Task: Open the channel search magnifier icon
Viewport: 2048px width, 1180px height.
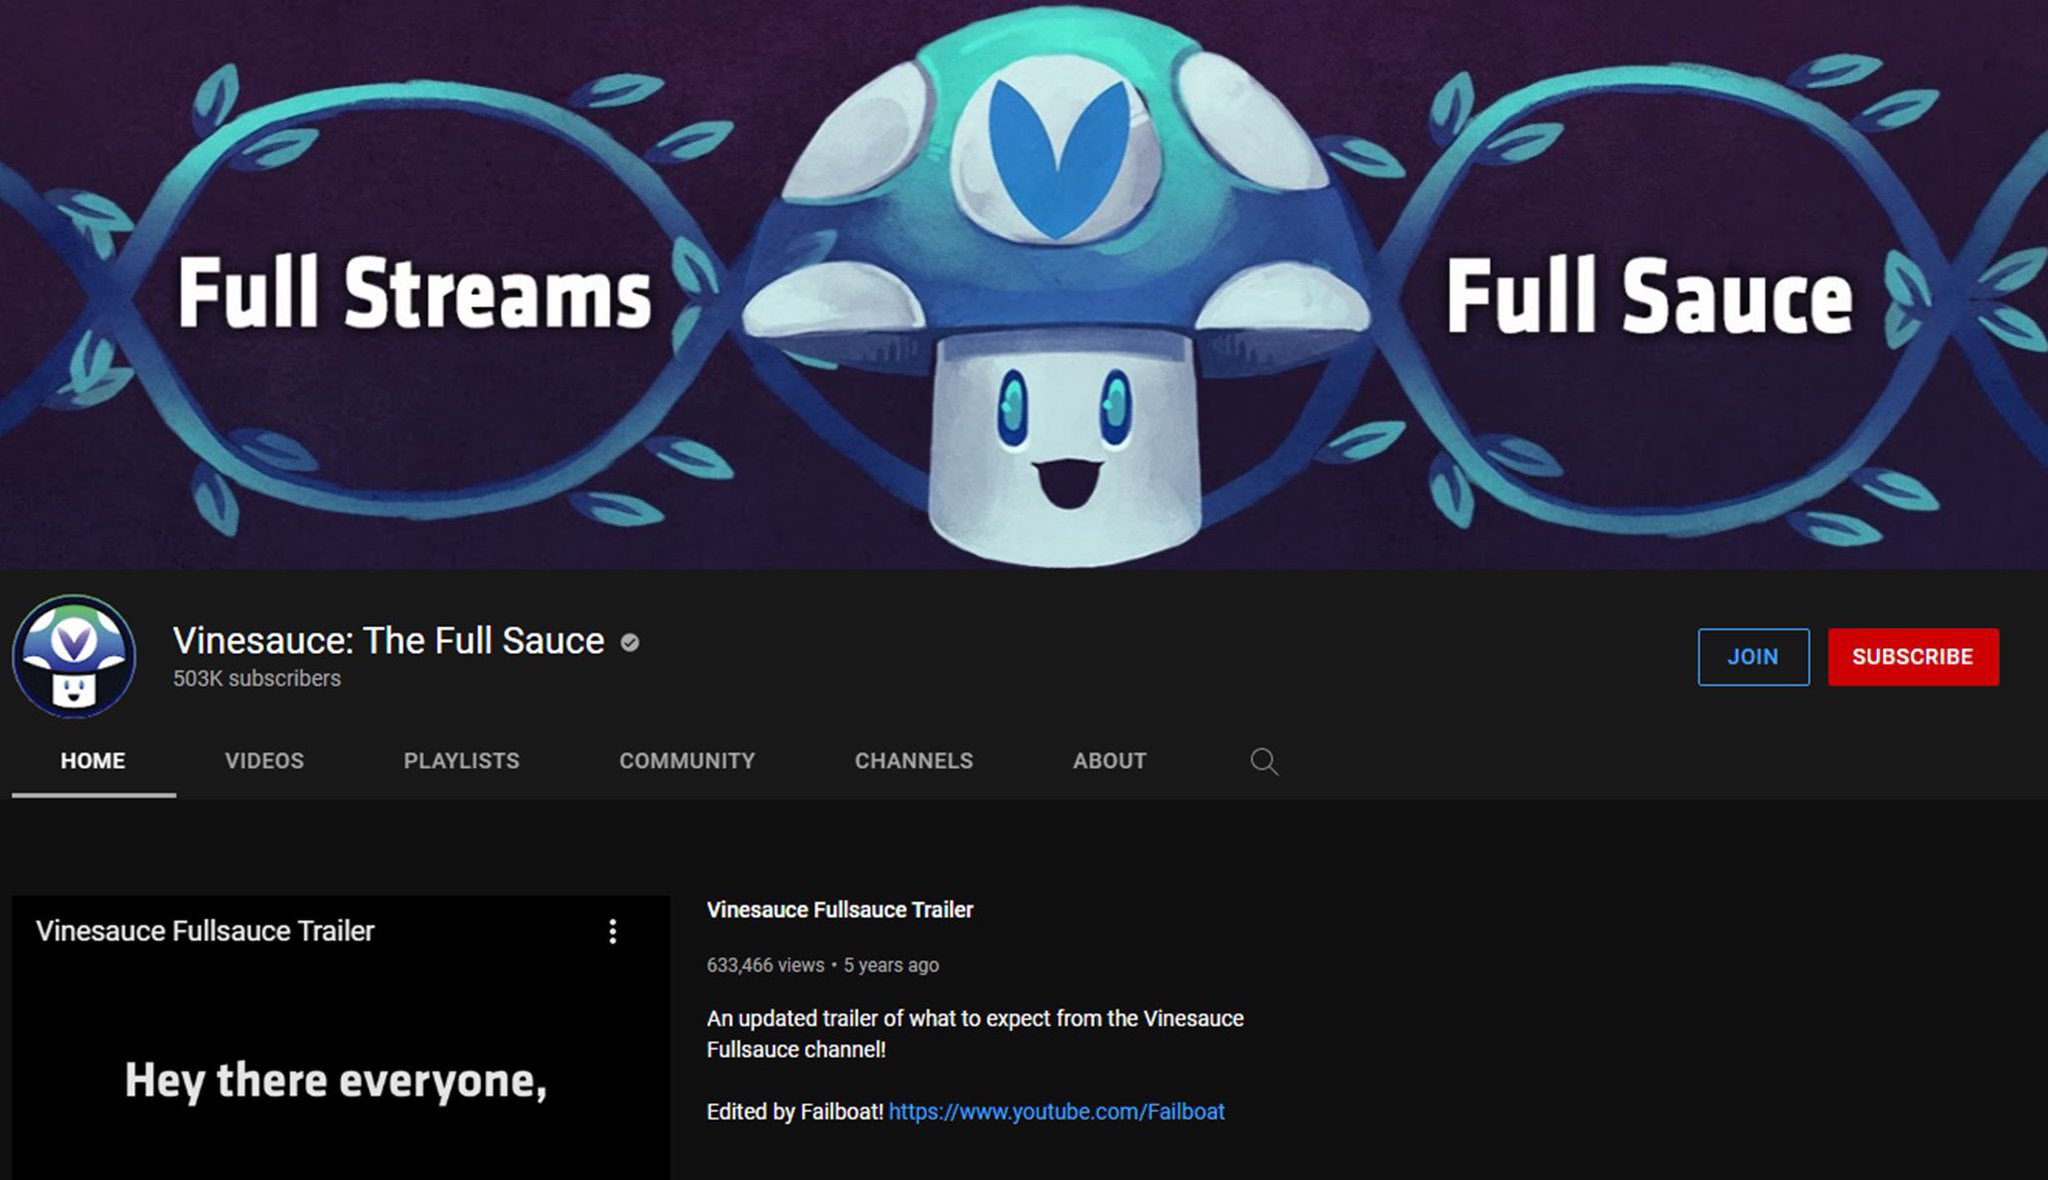Action: click(x=1264, y=761)
